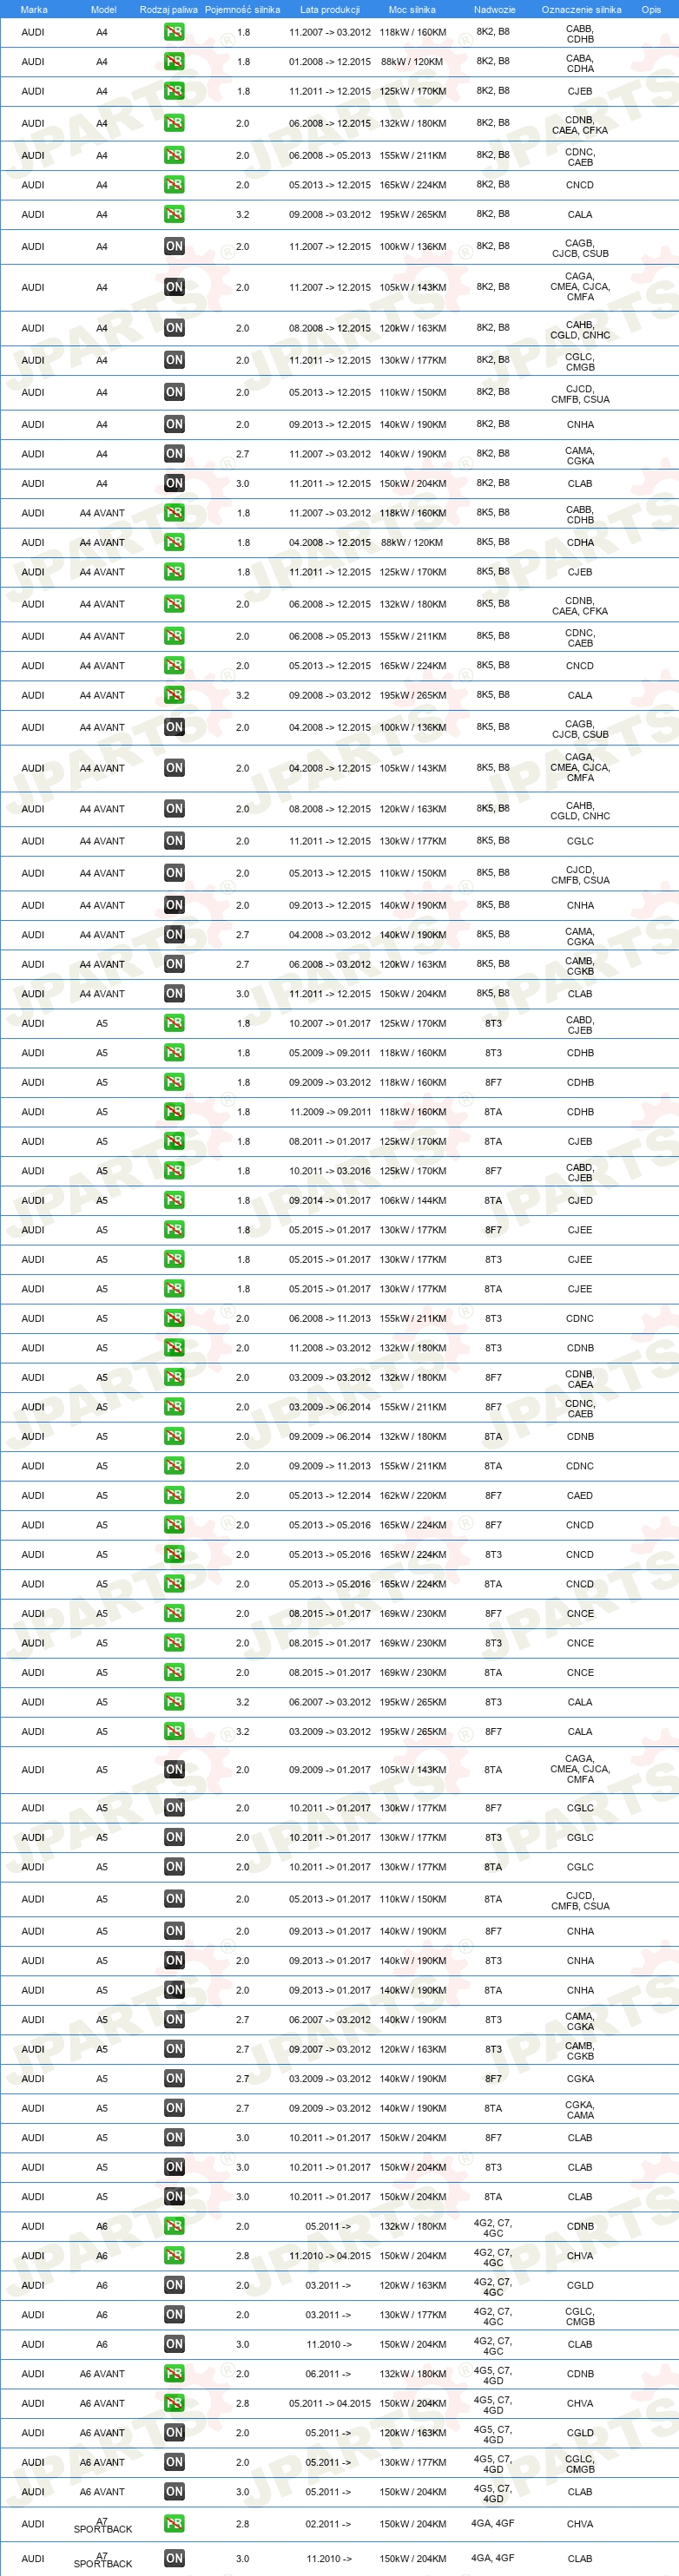Click petrol icon in A4 AVANT 3.2 CALA row
Image resolution: width=679 pixels, height=2576 pixels.
tap(174, 696)
